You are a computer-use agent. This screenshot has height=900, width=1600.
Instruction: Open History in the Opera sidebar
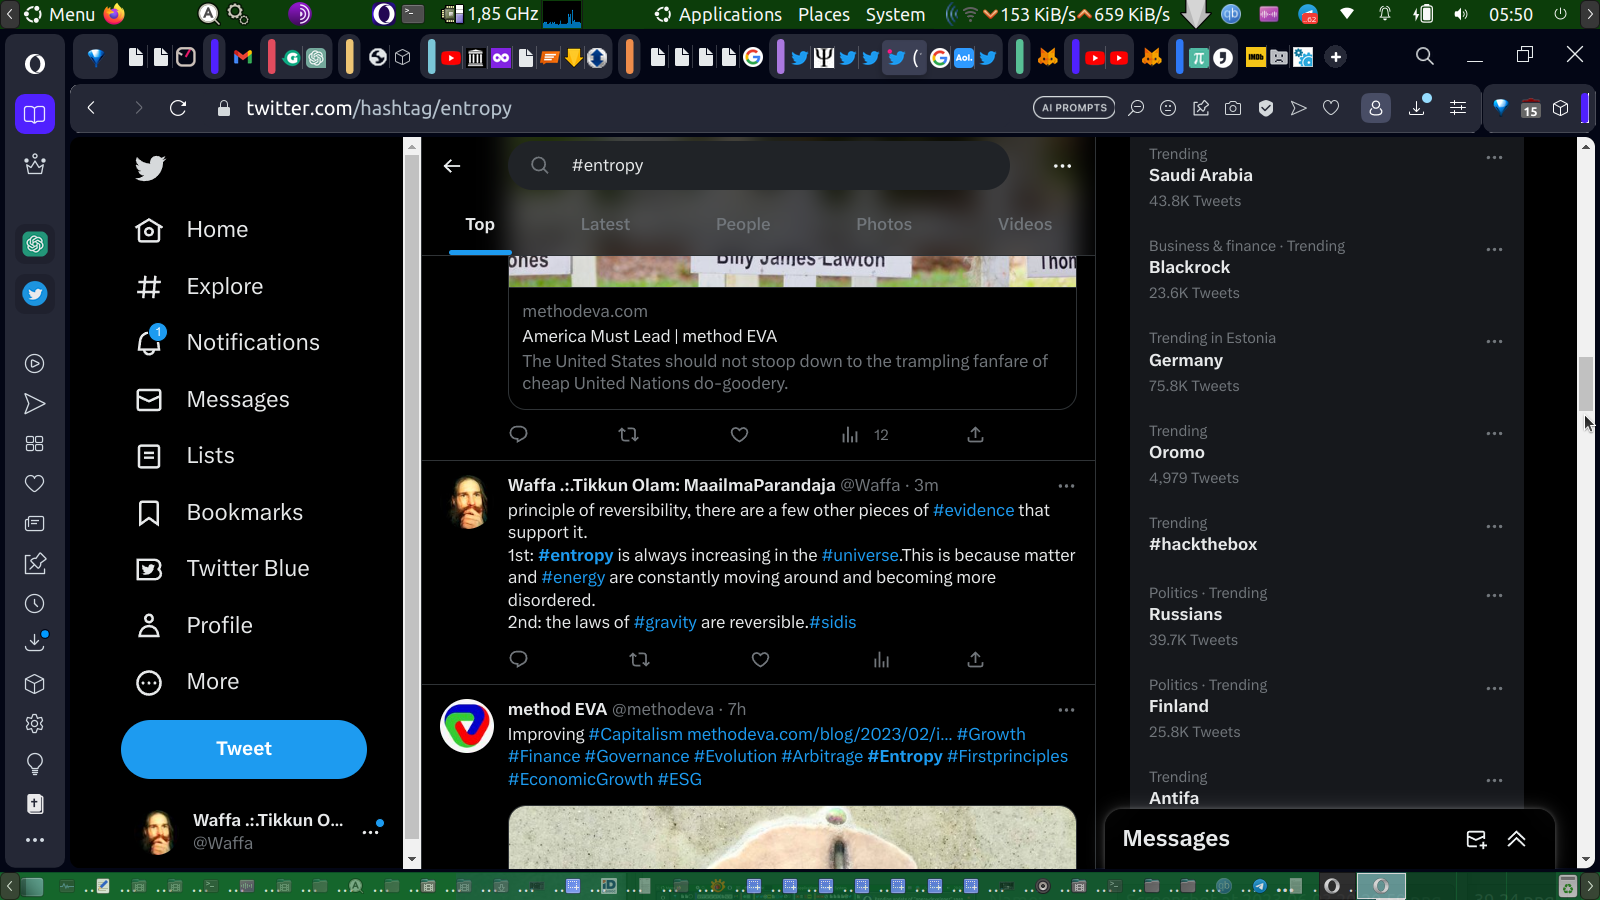[35, 604]
